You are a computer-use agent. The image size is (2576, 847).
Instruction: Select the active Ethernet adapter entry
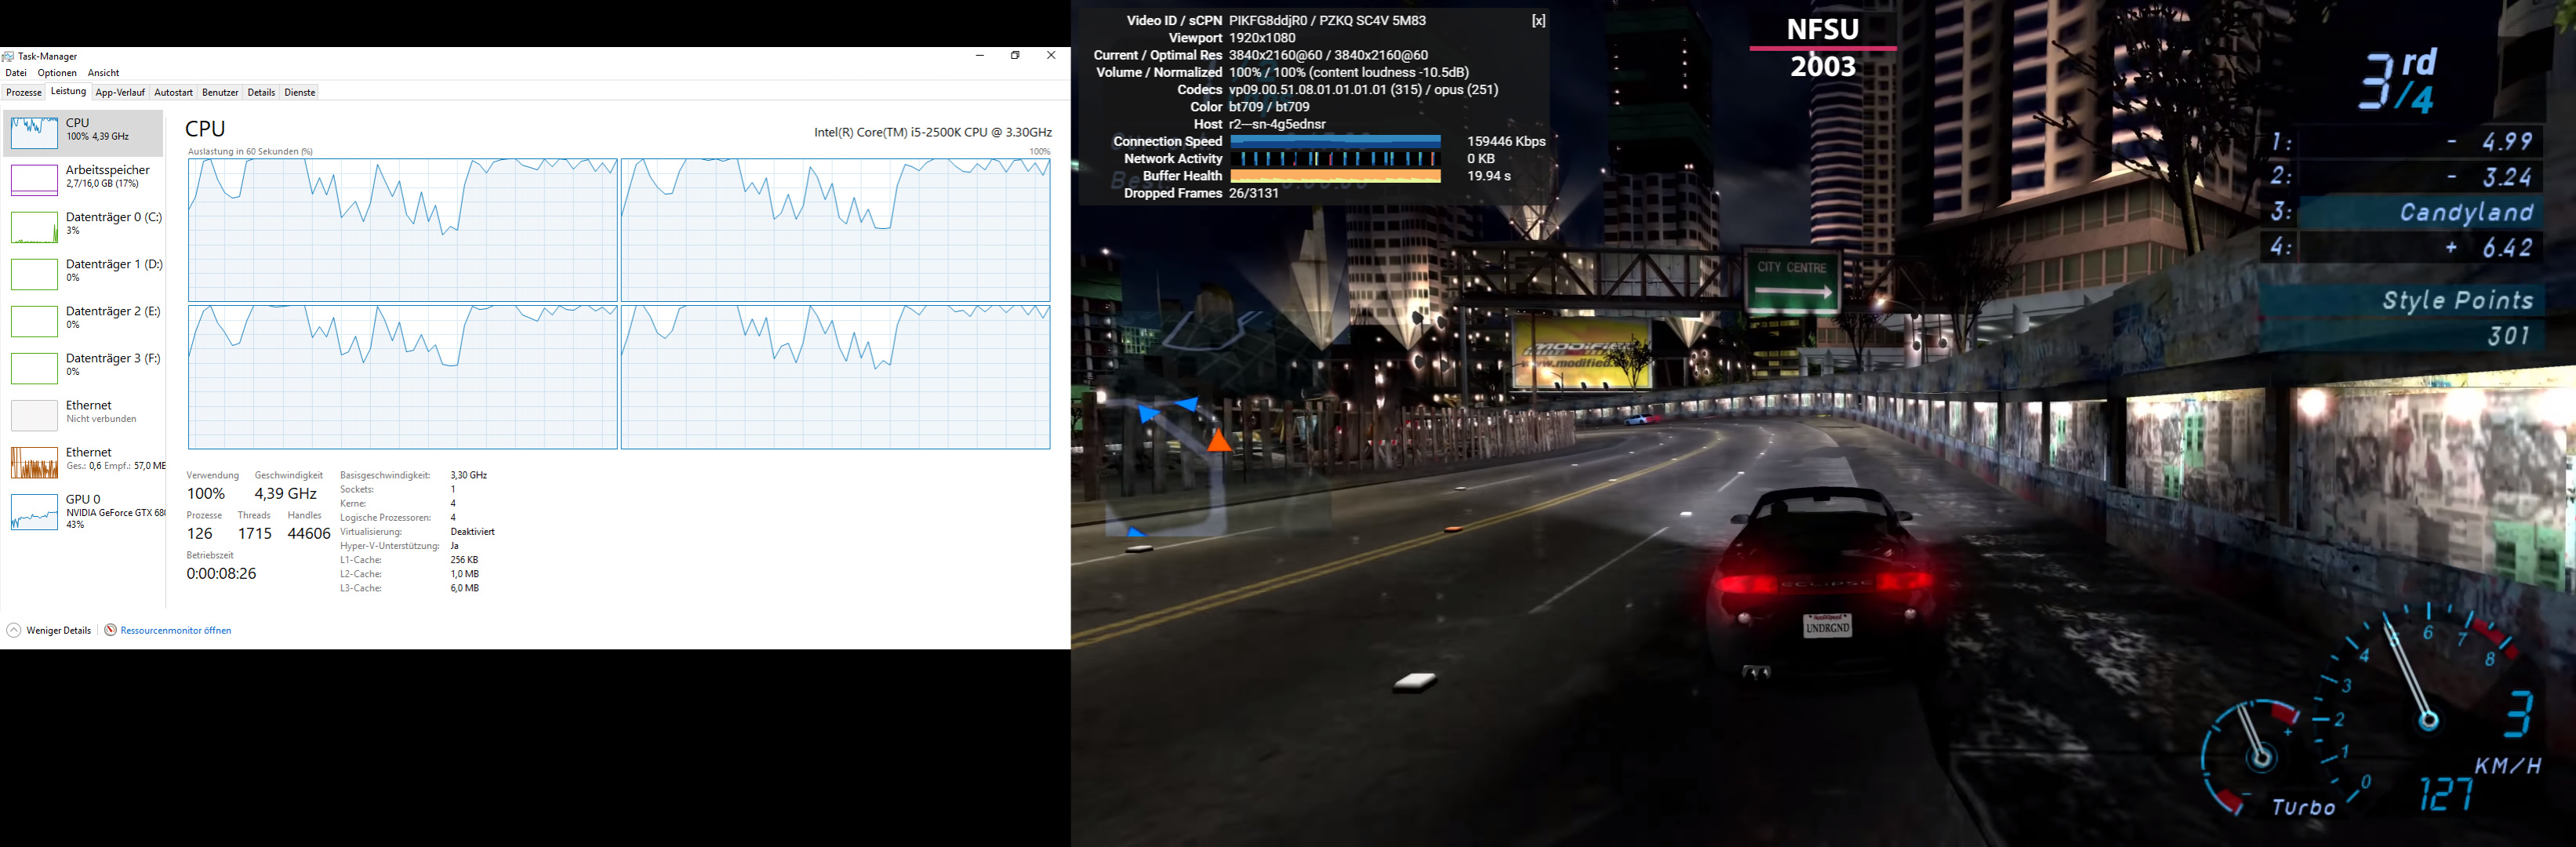[84, 462]
